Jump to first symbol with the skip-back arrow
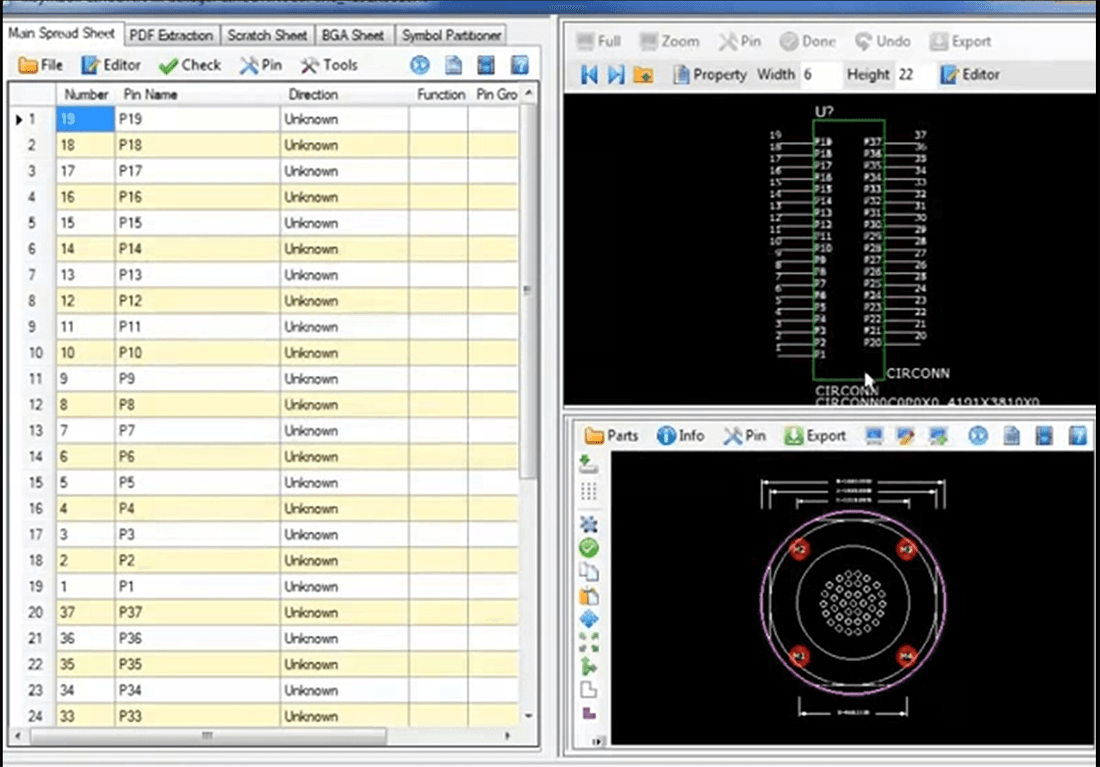This screenshot has height=767, width=1100. 589,74
